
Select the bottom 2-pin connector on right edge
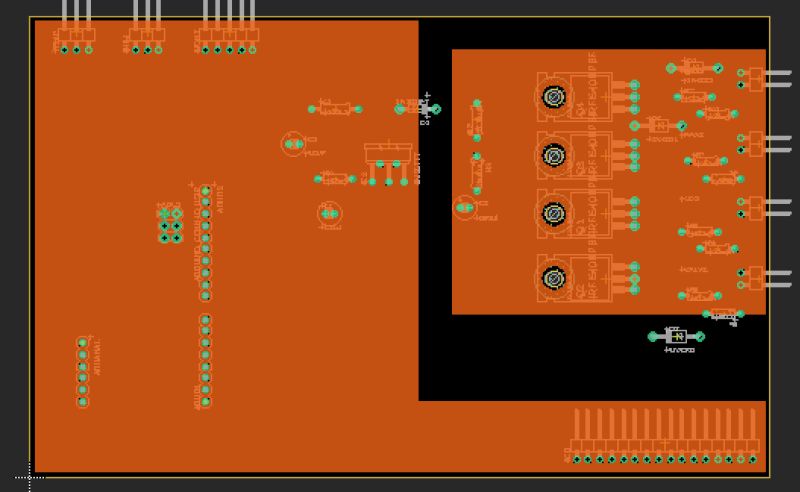[764, 279]
